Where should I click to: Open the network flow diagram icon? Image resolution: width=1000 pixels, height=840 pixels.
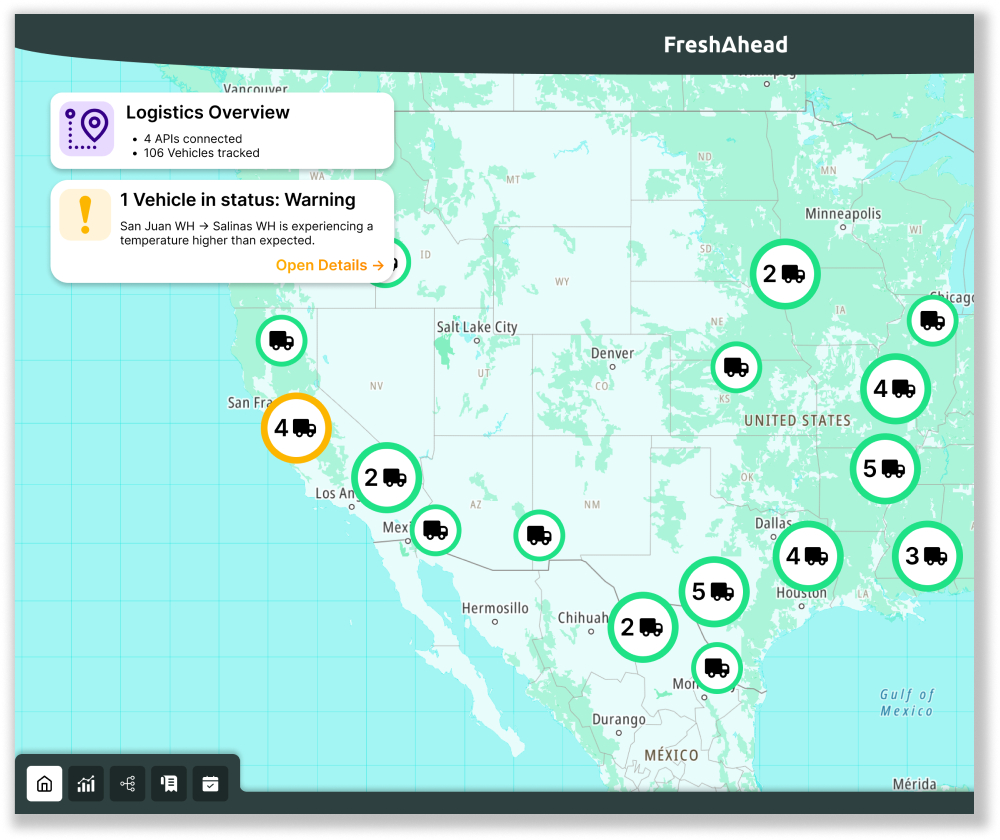pyautogui.click(x=128, y=784)
